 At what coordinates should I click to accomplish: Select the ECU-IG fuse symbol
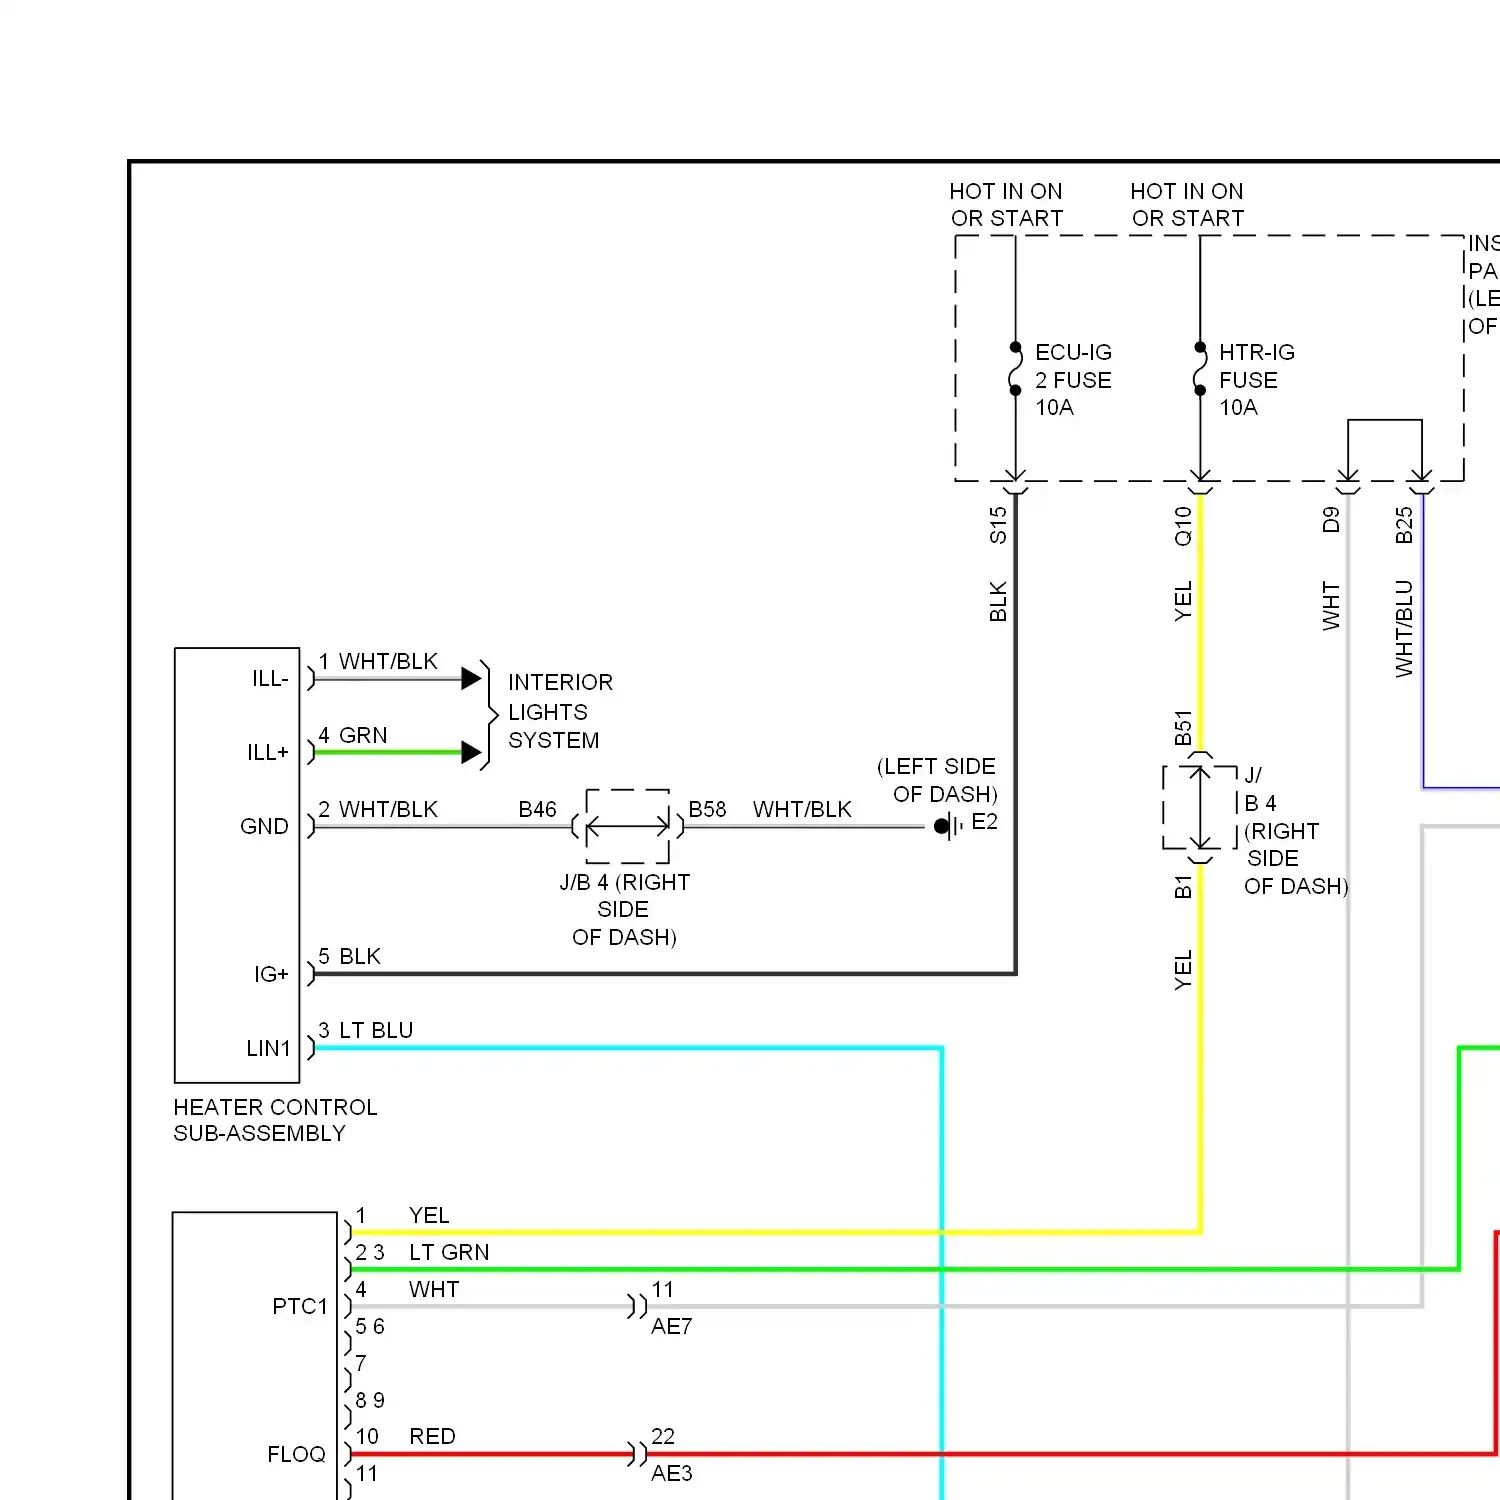tap(1015, 369)
